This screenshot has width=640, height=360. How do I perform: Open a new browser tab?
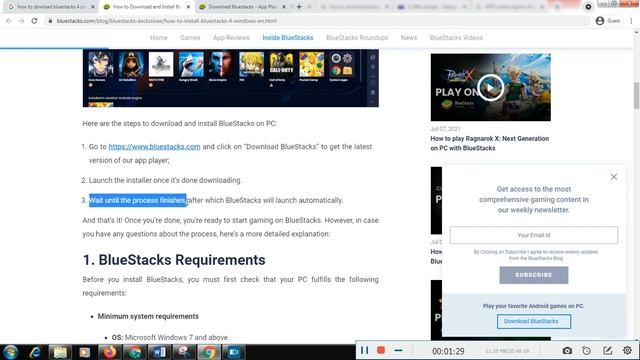299,7
